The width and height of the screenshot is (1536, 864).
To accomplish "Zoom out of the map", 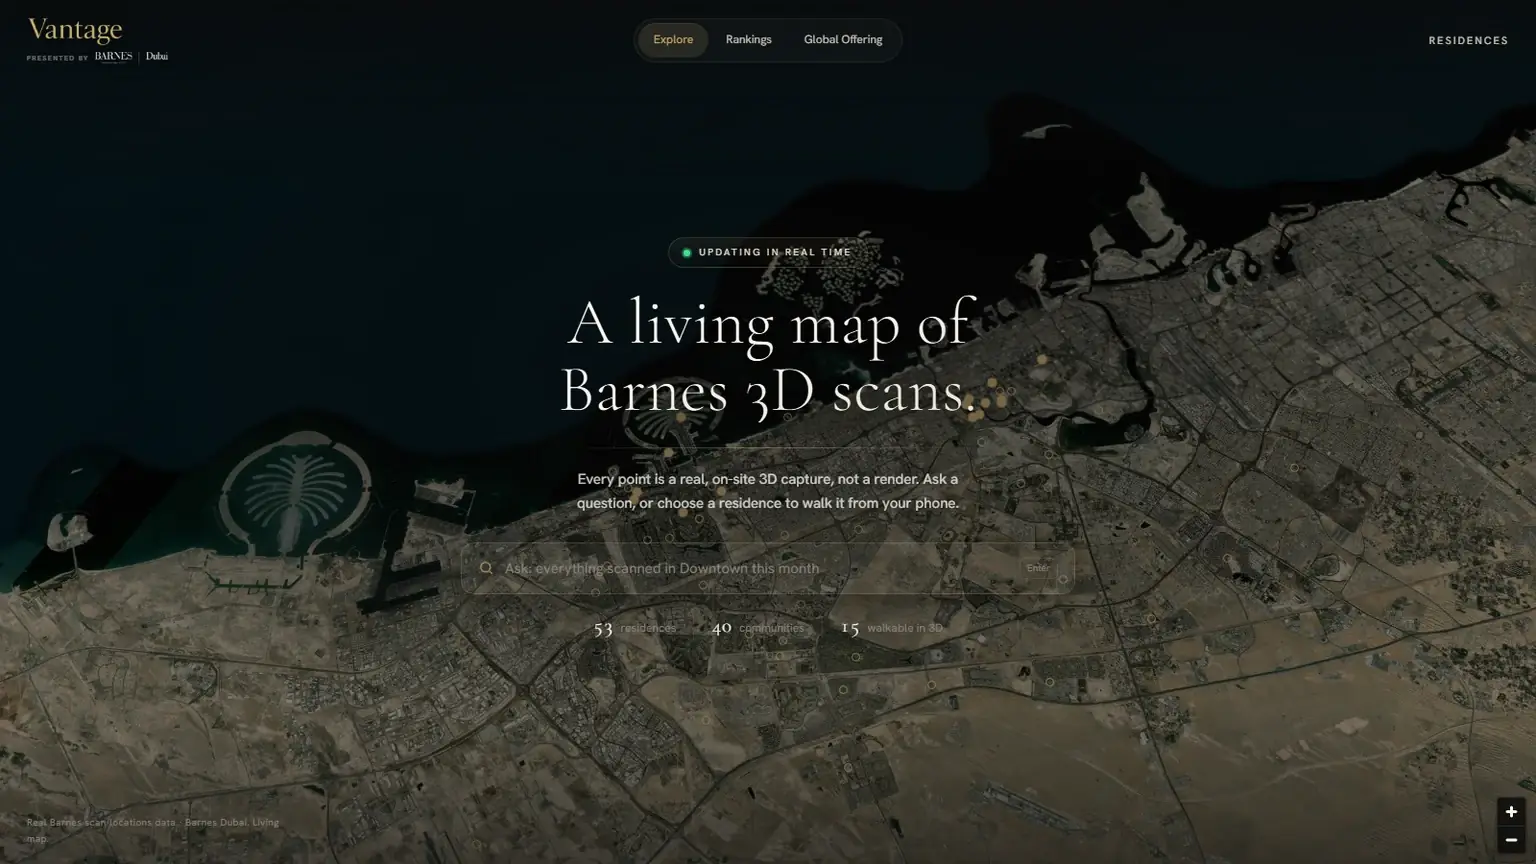I will coord(1511,840).
